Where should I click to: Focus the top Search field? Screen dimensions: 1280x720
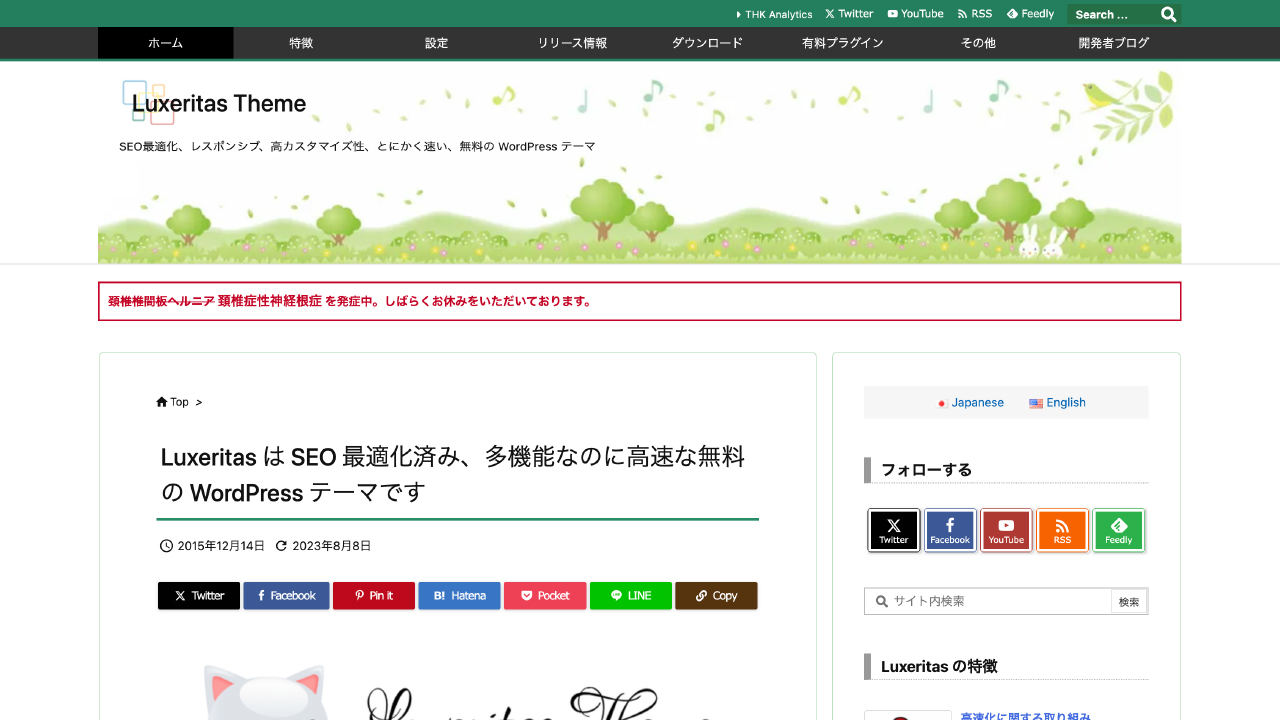tap(1113, 14)
